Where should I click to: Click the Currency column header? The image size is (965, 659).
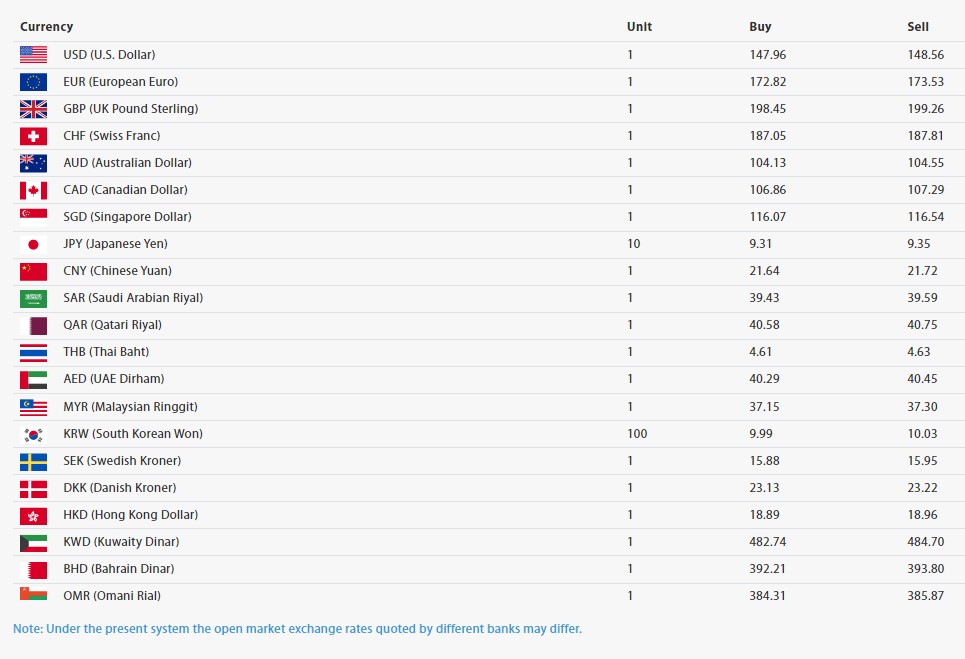[x=46, y=27]
